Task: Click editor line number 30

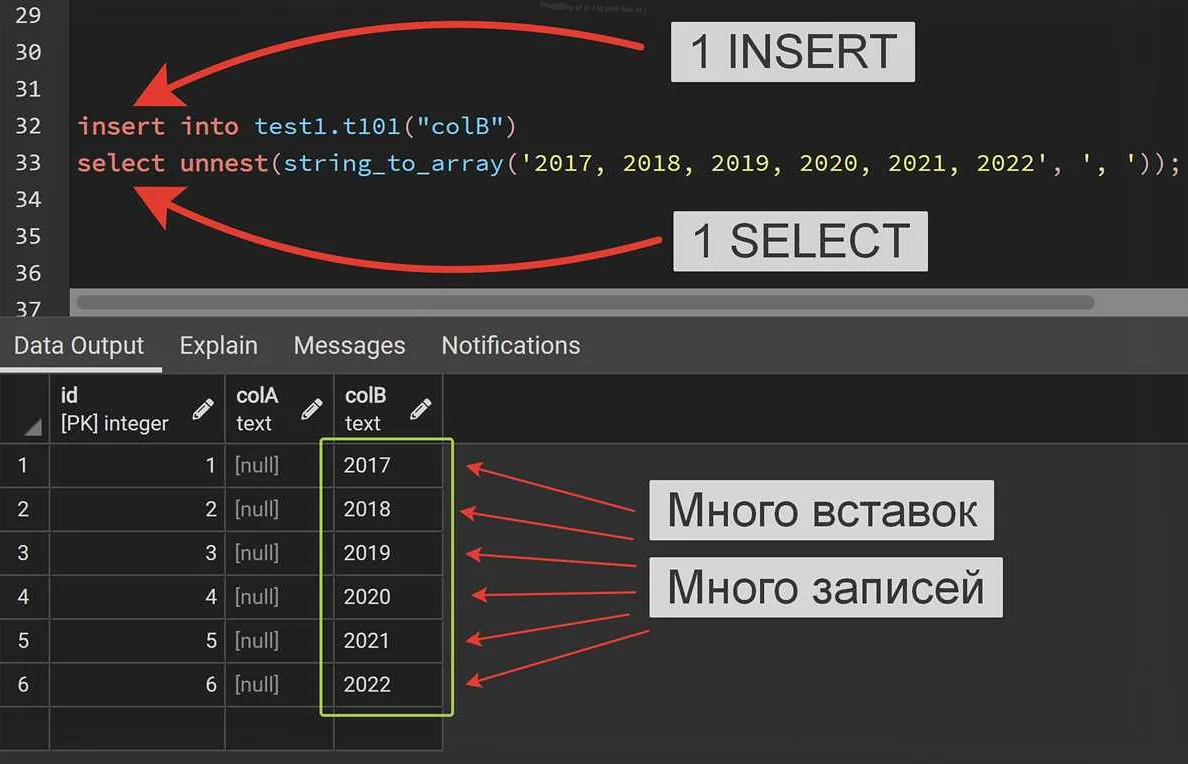Action: pos(28,52)
